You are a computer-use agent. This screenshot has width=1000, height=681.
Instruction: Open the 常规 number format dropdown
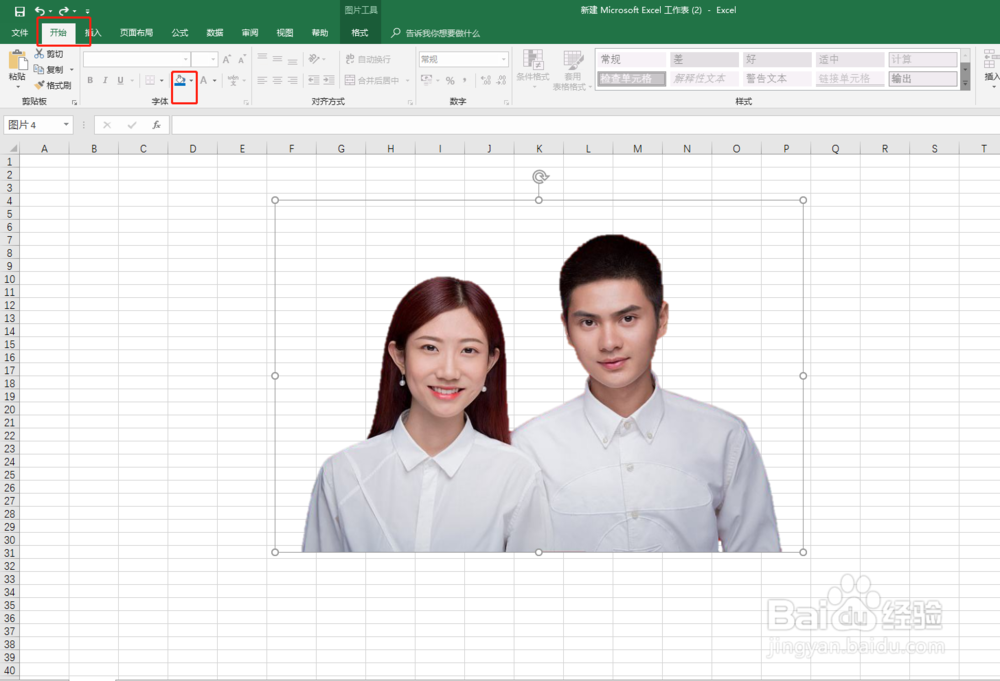tap(464, 59)
